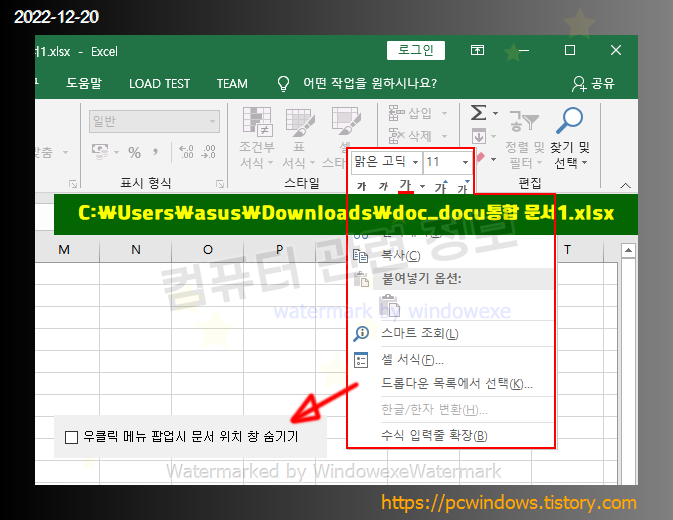Click the Clear eraser icon

pos(480,157)
